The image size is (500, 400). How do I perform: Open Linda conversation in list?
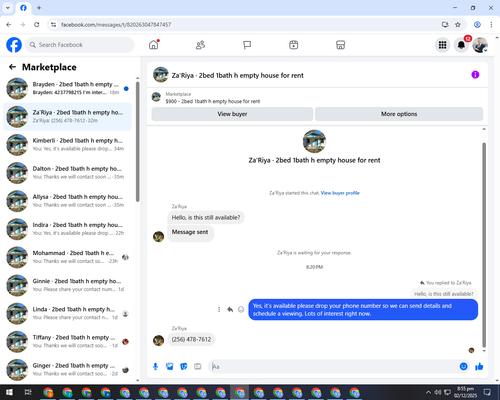[x=68, y=313]
